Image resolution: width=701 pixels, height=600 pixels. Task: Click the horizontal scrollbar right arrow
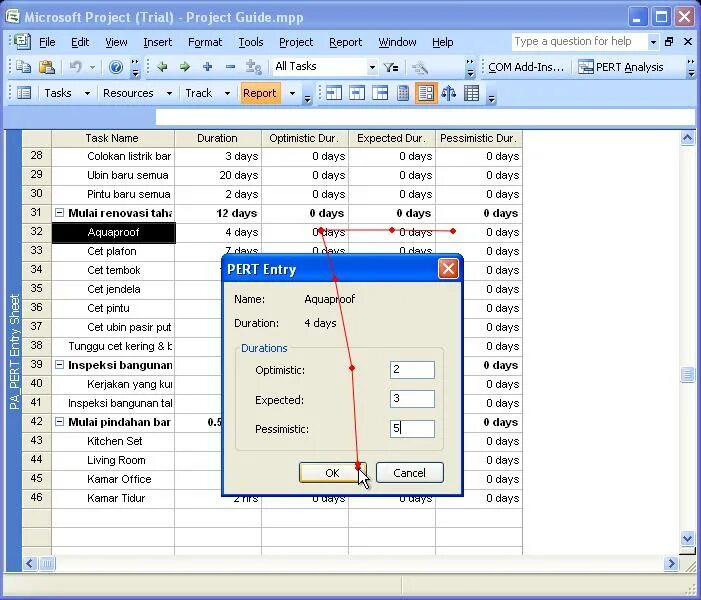click(671, 563)
